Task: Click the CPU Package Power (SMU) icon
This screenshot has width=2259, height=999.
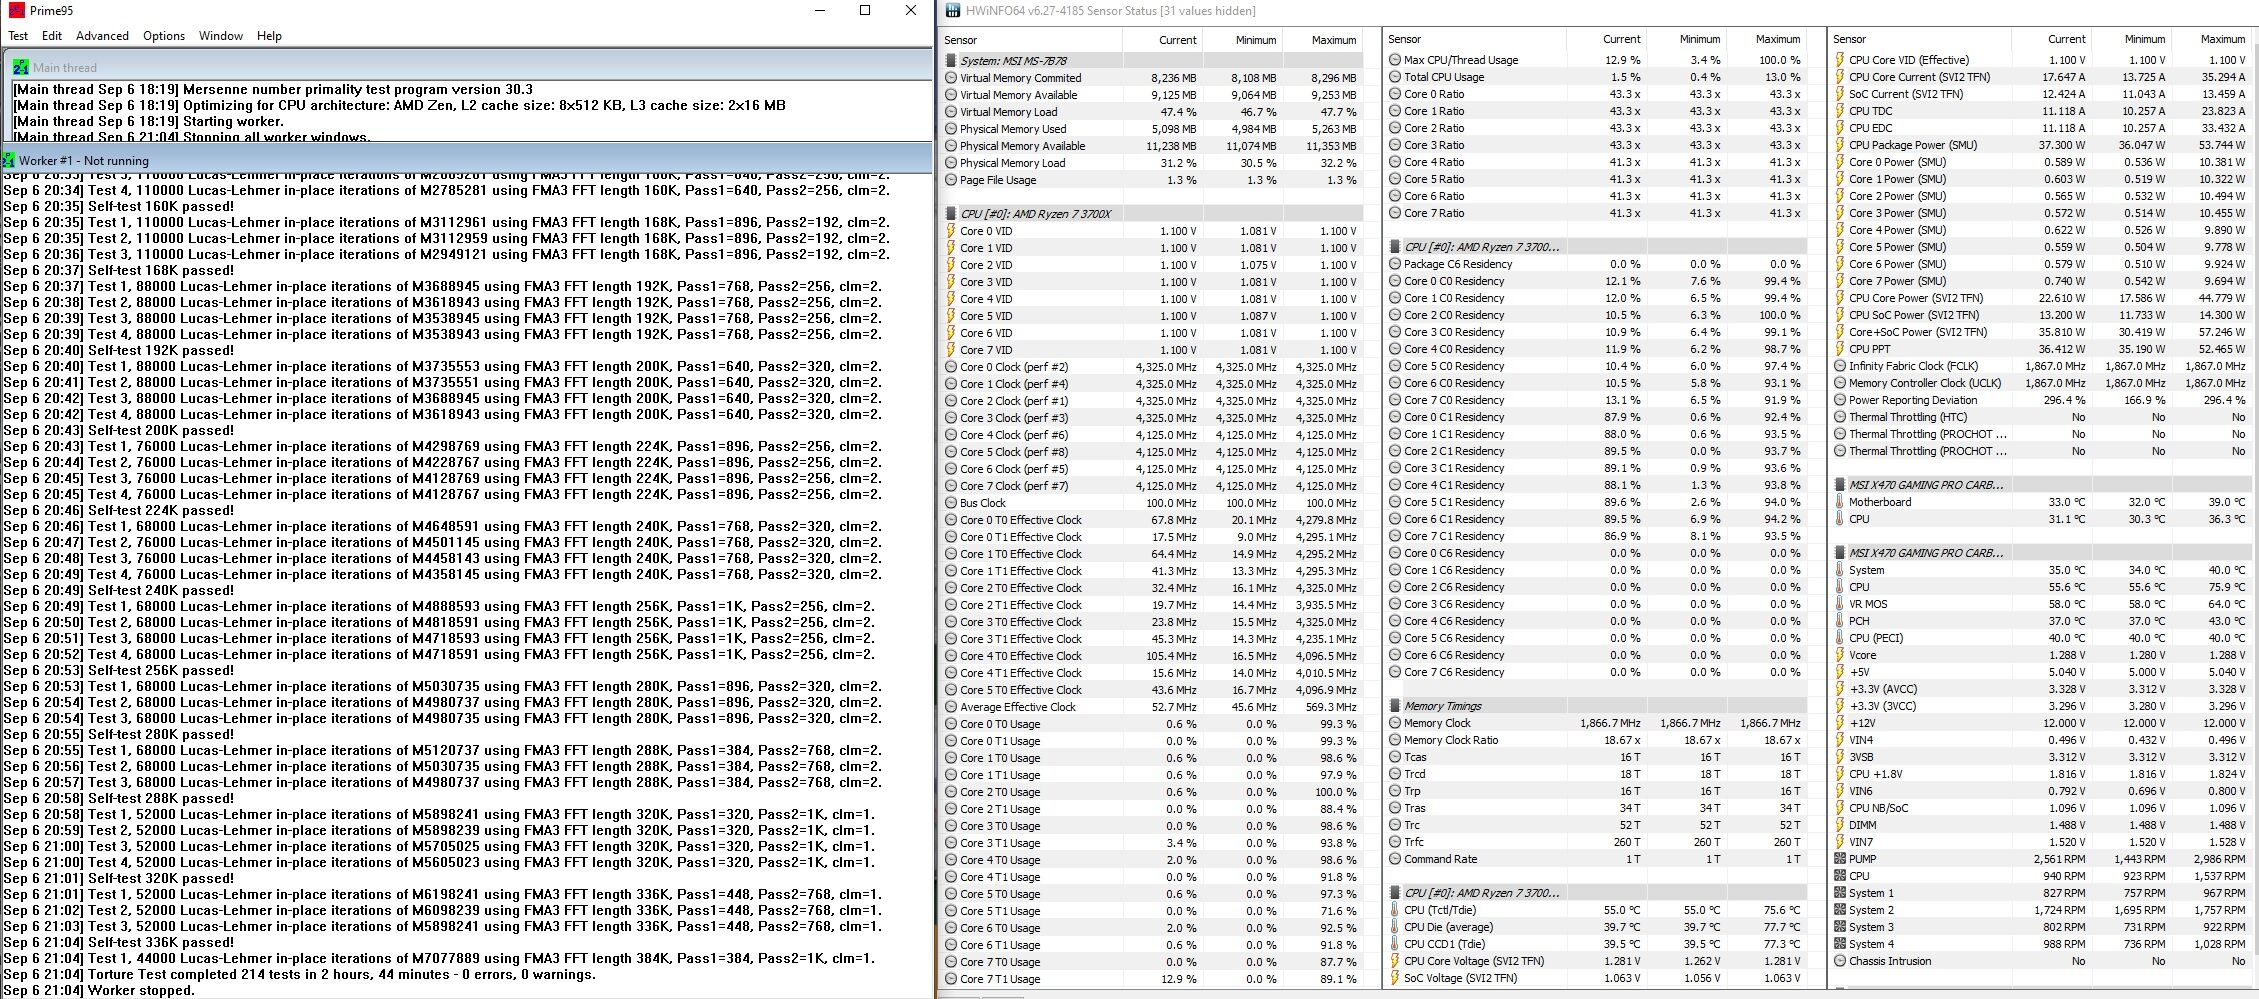Action: tap(1840, 145)
